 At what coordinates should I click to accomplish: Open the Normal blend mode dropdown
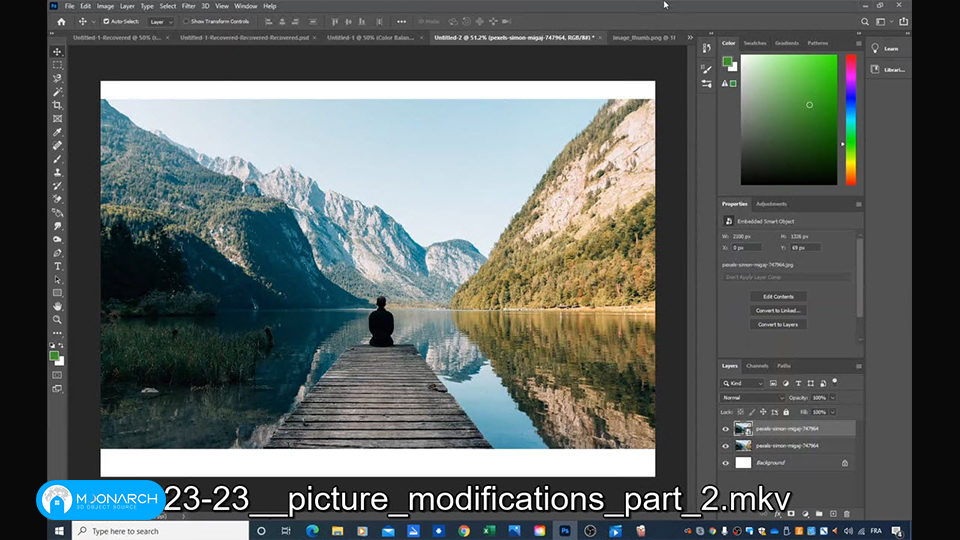click(x=752, y=398)
